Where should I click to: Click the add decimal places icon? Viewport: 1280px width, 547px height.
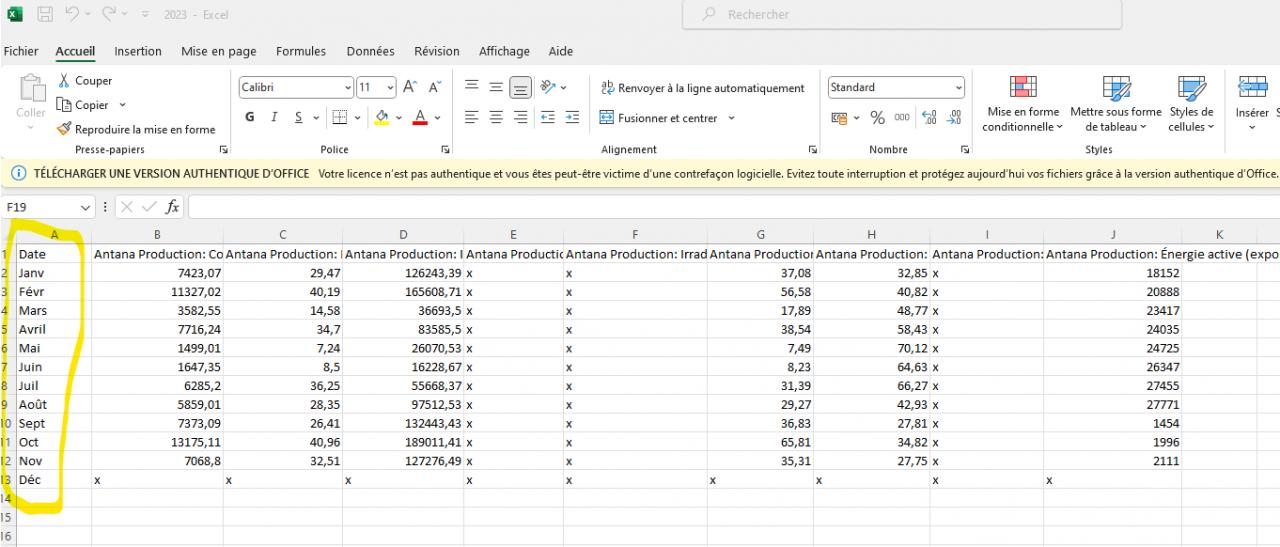927,118
